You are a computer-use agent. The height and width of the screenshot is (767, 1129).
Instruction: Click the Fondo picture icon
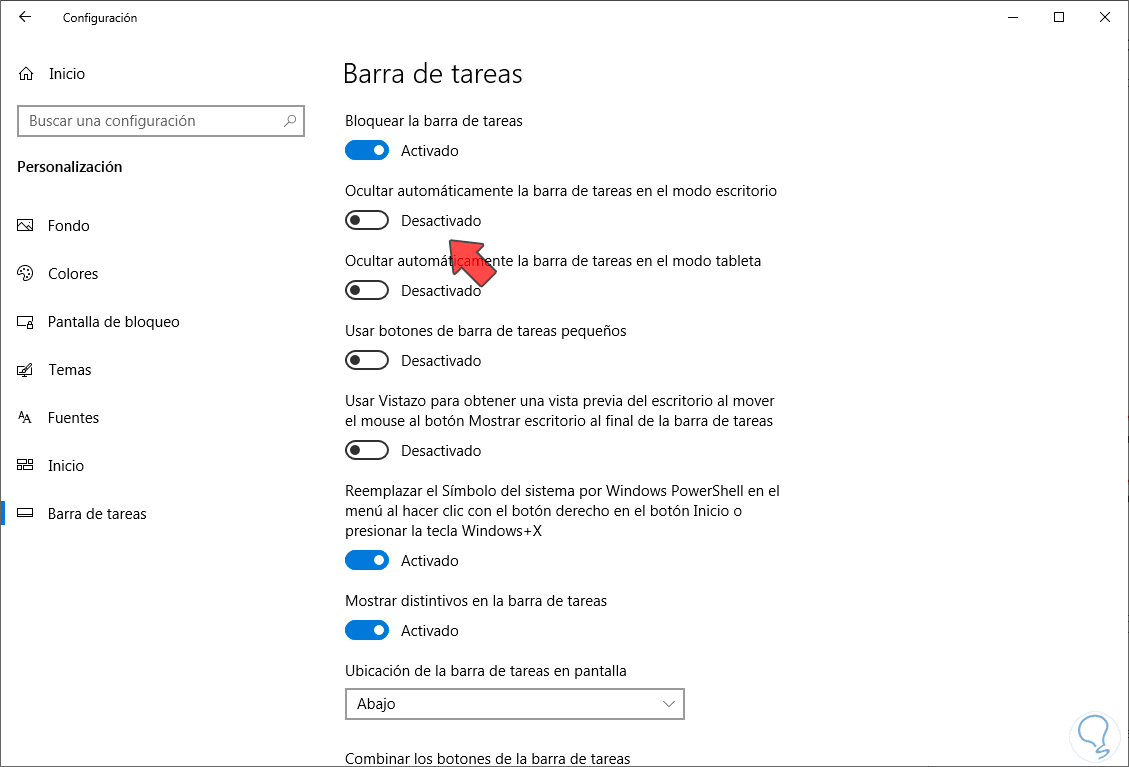[26, 226]
